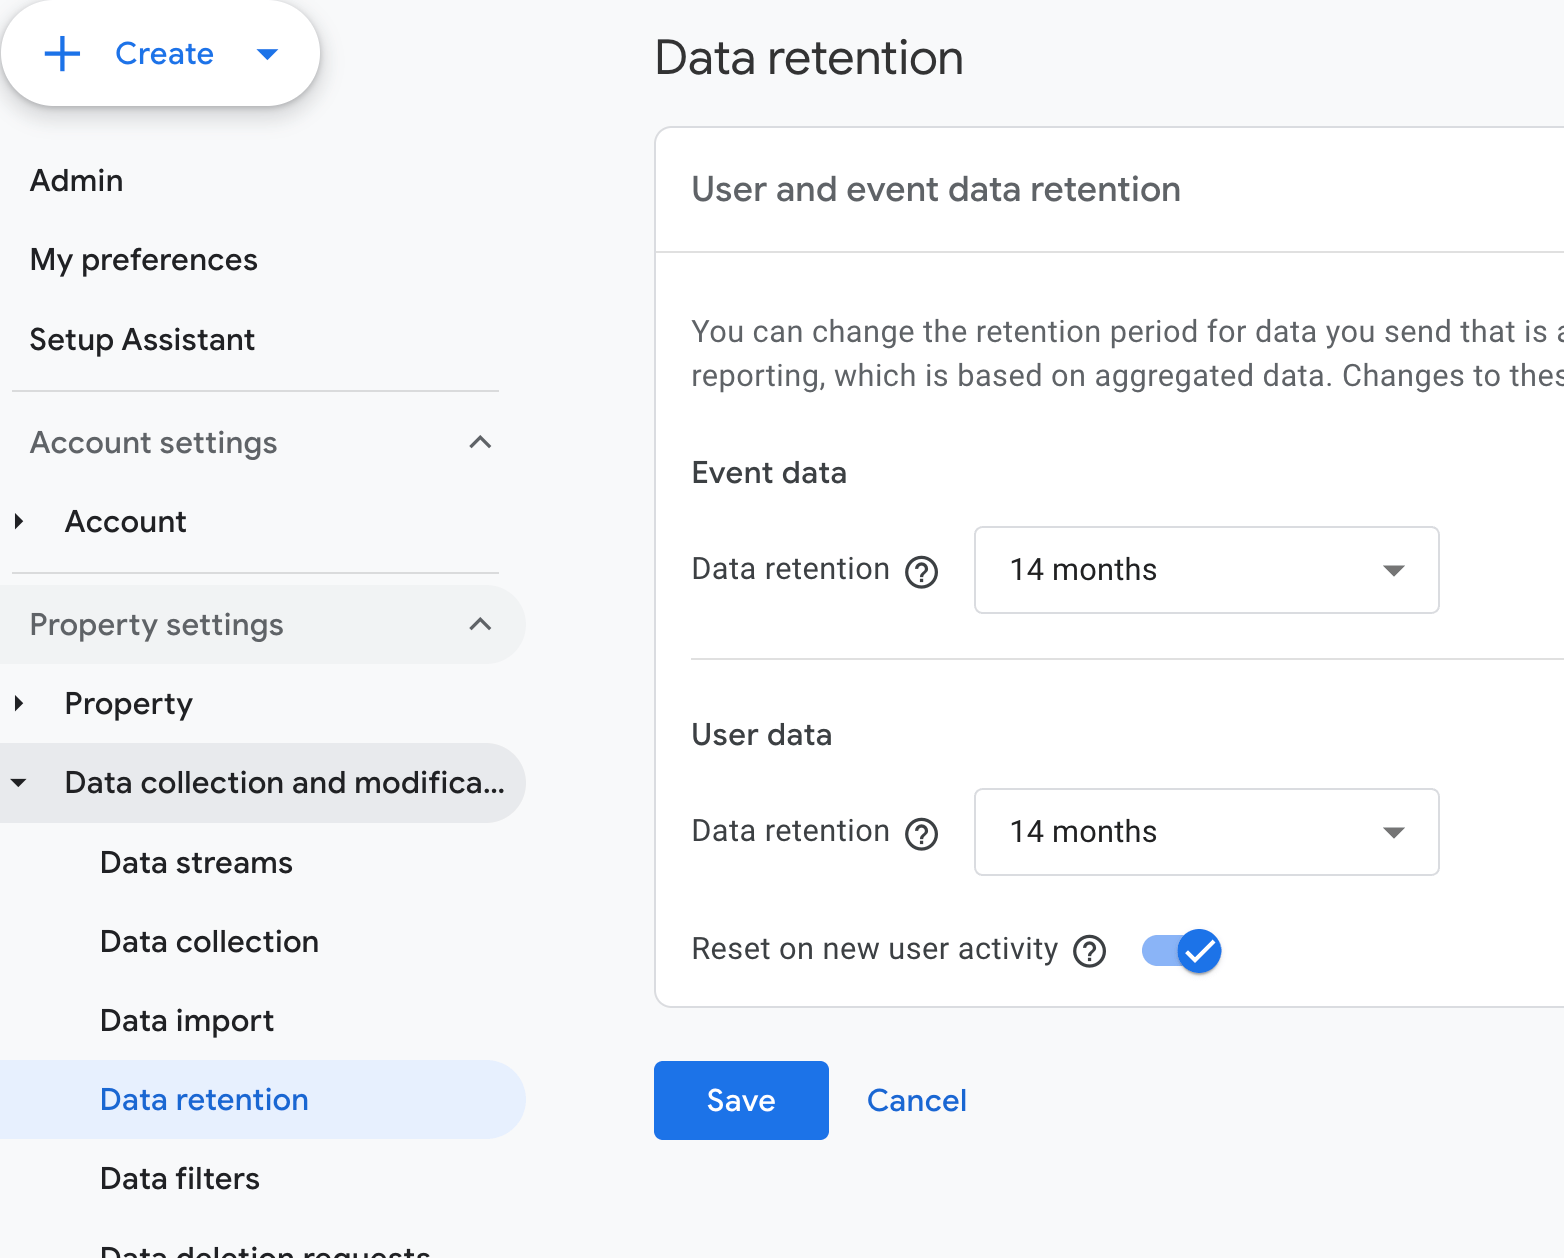The height and width of the screenshot is (1258, 1564).
Task: Click Event data retention help icon
Action: pyautogui.click(x=921, y=572)
